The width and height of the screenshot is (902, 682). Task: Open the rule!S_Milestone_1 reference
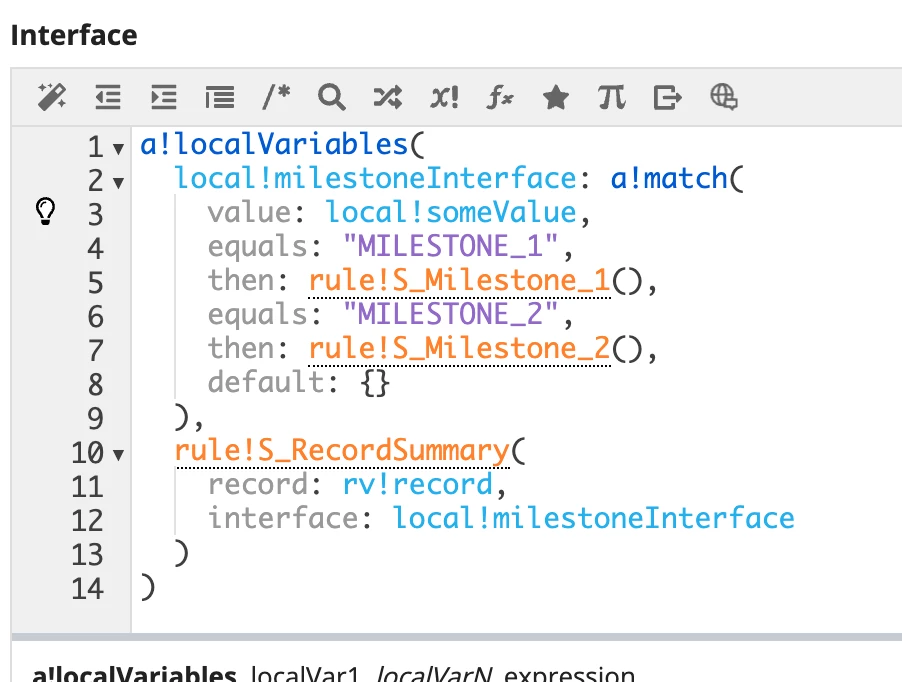pyautogui.click(x=459, y=281)
